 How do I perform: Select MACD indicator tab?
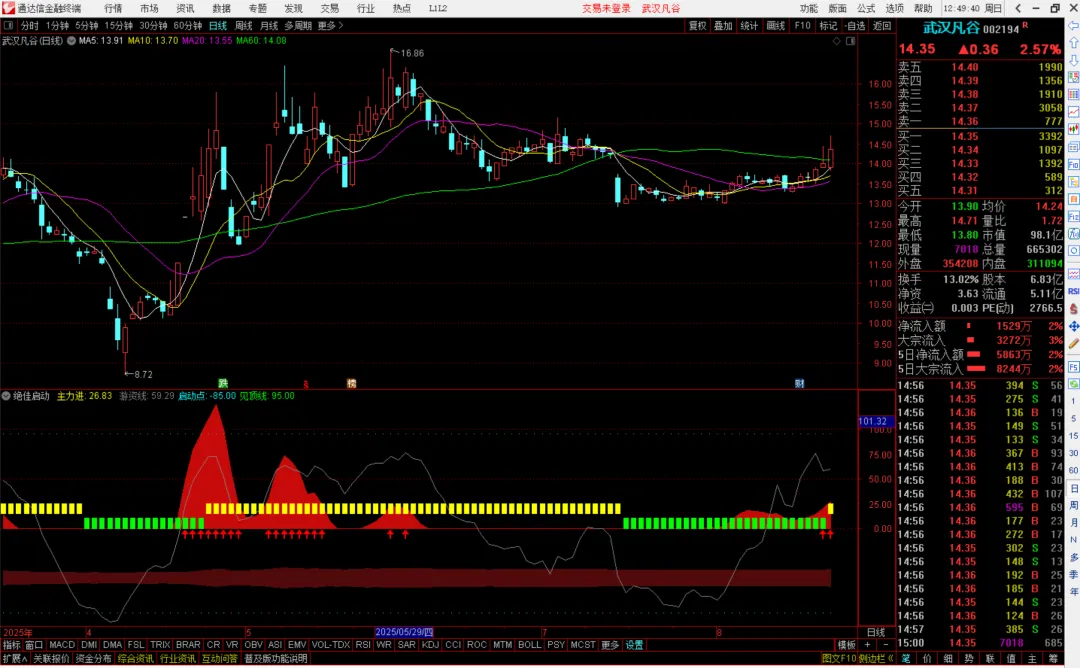(62, 645)
